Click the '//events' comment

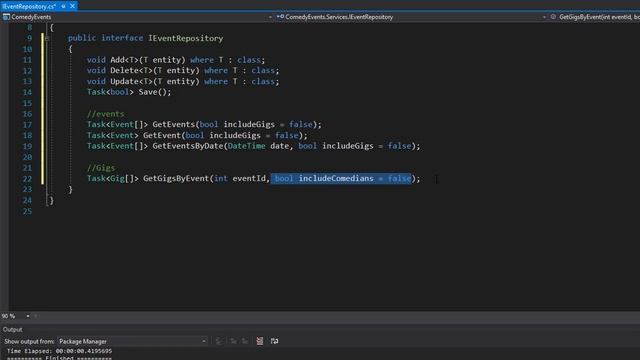[x=105, y=114]
